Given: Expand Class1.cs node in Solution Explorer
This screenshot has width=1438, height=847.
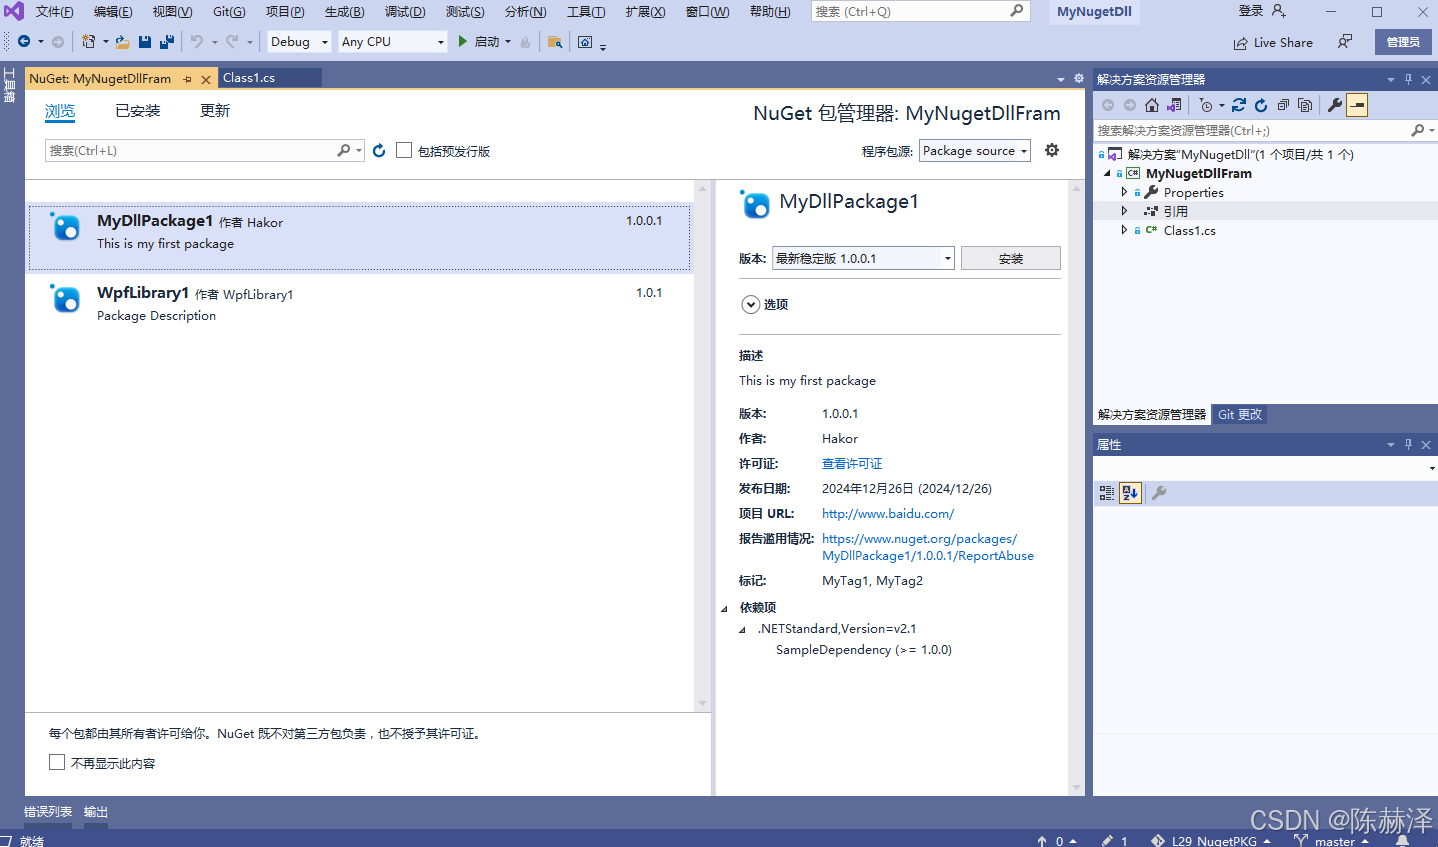Looking at the screenshot, I should pos(1124,230).
